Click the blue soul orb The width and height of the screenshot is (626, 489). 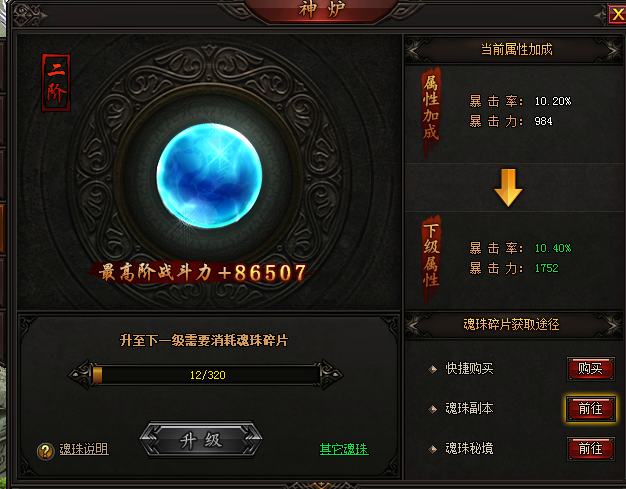pos(209,176)
